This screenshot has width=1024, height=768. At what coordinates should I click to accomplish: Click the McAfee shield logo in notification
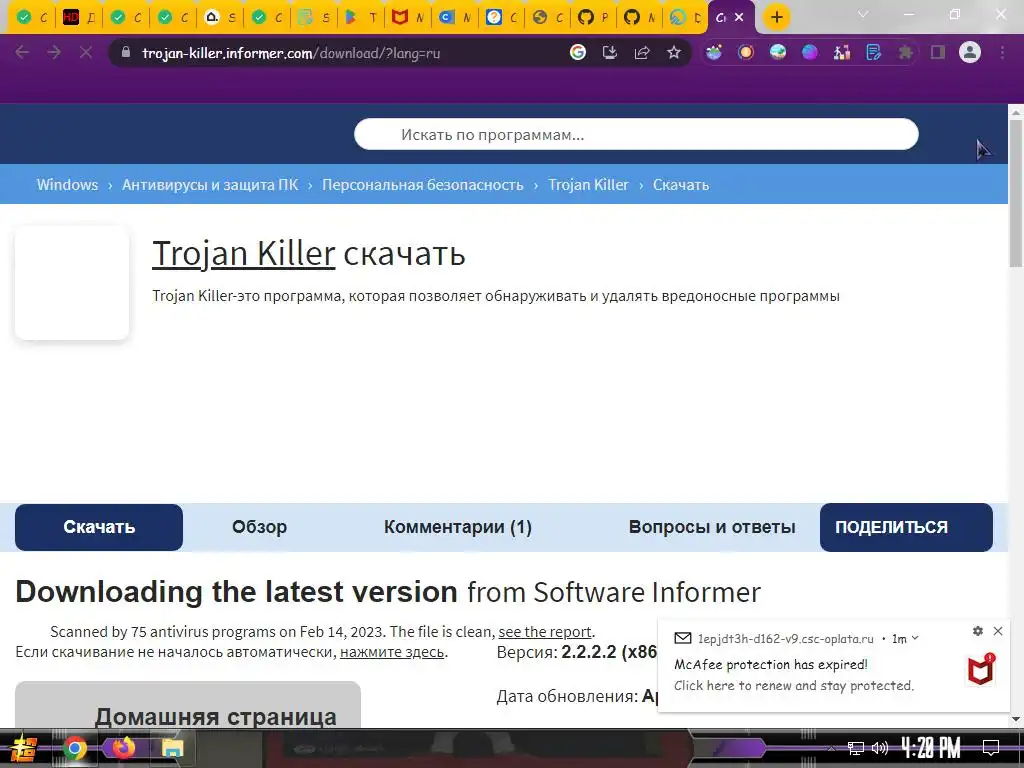[981, 669]
